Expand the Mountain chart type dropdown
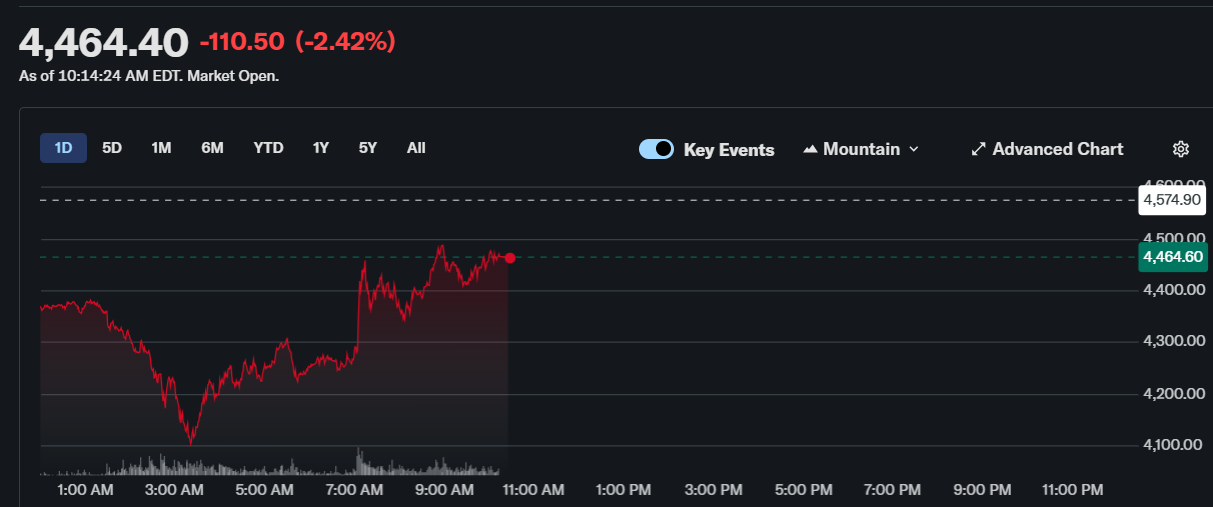Screen dimensions: 1213x507 pyautogui.click(x=912, y=149)
